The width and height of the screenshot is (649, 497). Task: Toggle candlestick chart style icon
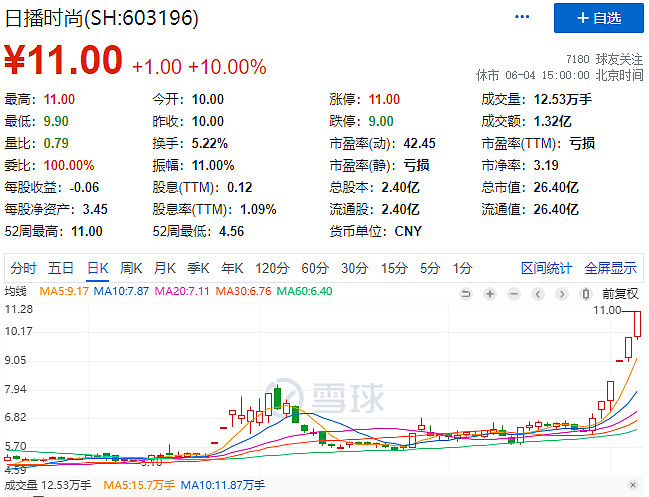click(586, 294)
